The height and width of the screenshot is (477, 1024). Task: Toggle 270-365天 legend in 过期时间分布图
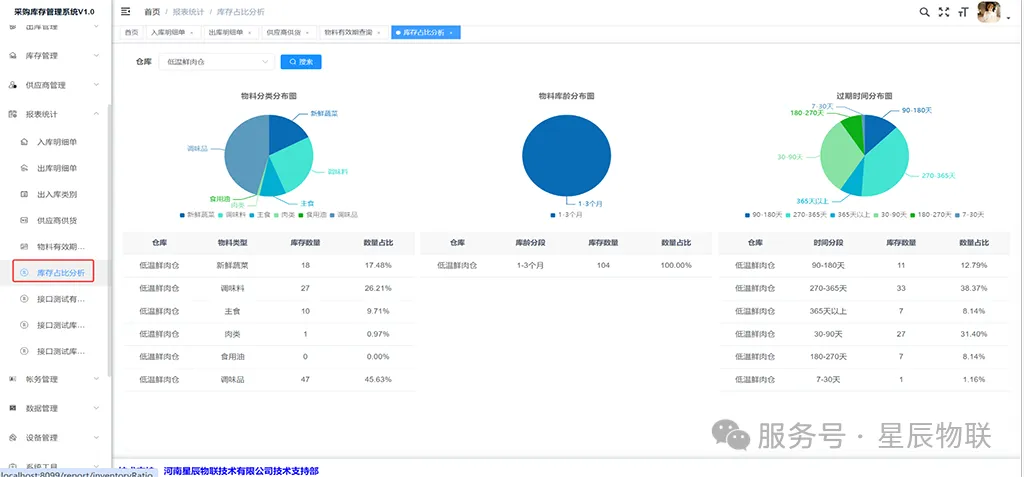pos(806,214)
